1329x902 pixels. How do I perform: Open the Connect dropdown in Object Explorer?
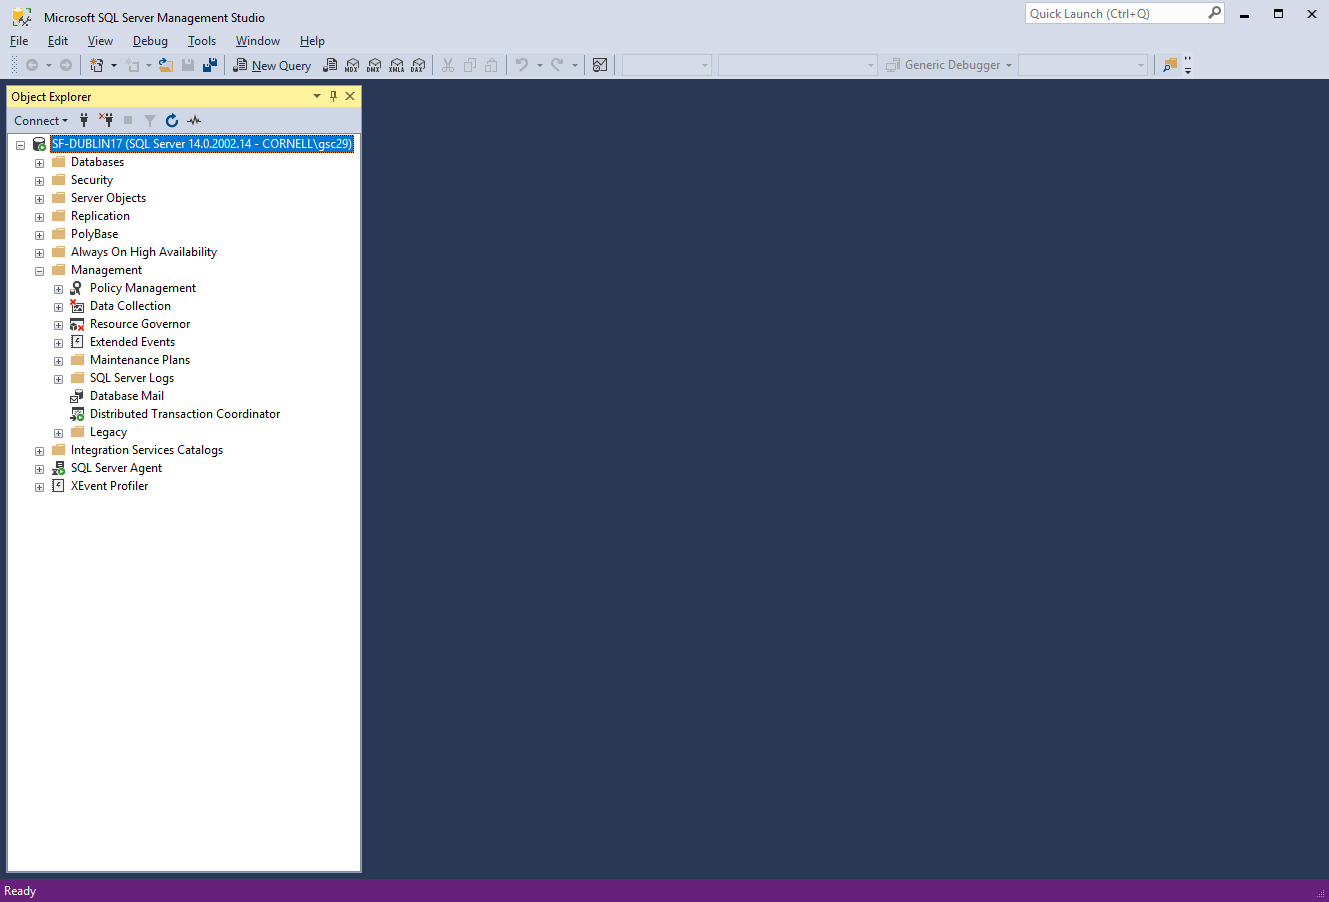[x=41, y=120]
